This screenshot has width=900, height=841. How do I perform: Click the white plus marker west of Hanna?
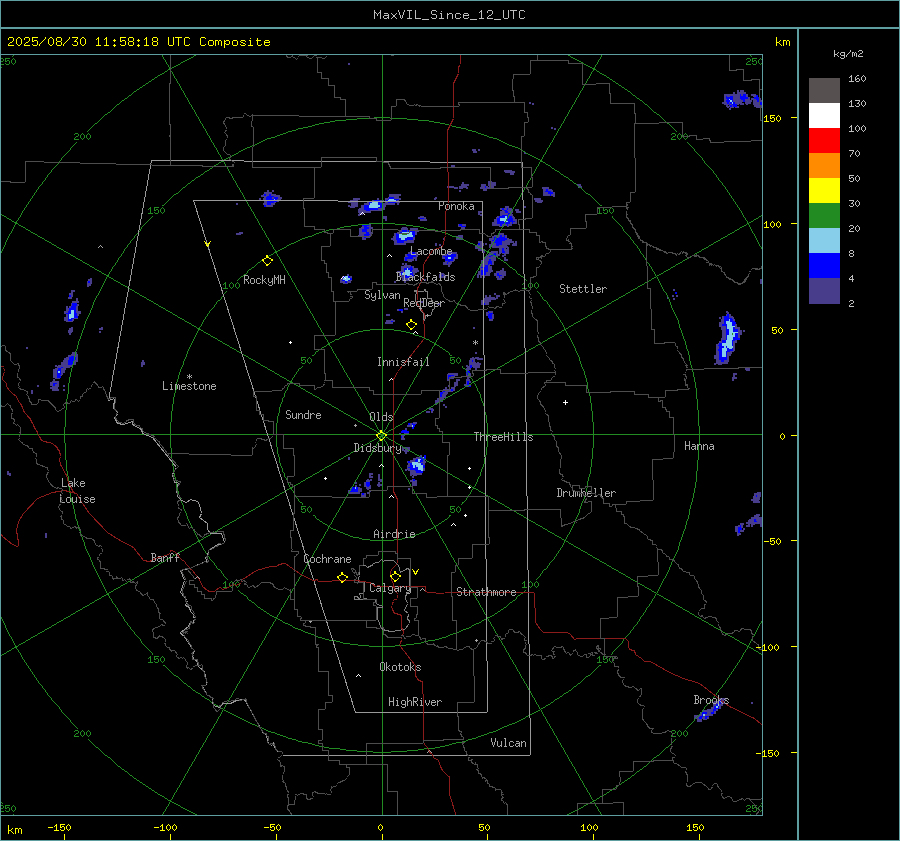565,402
